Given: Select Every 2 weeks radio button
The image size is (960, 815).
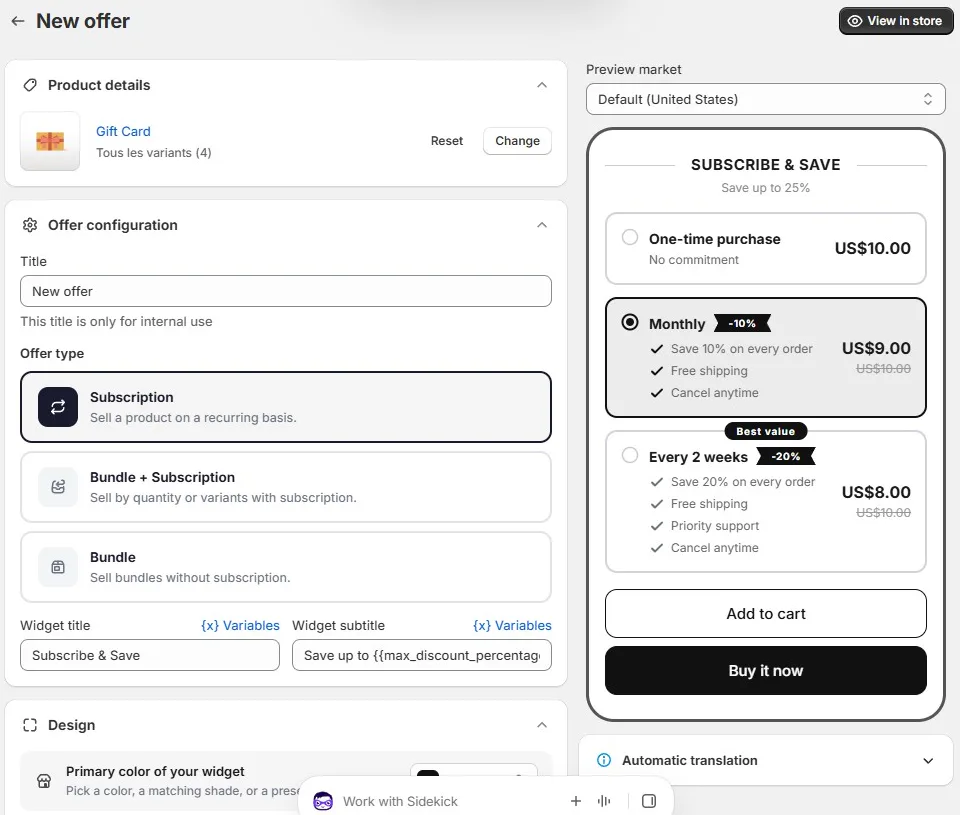Looking at the screenshot, I should click(630, 456).
